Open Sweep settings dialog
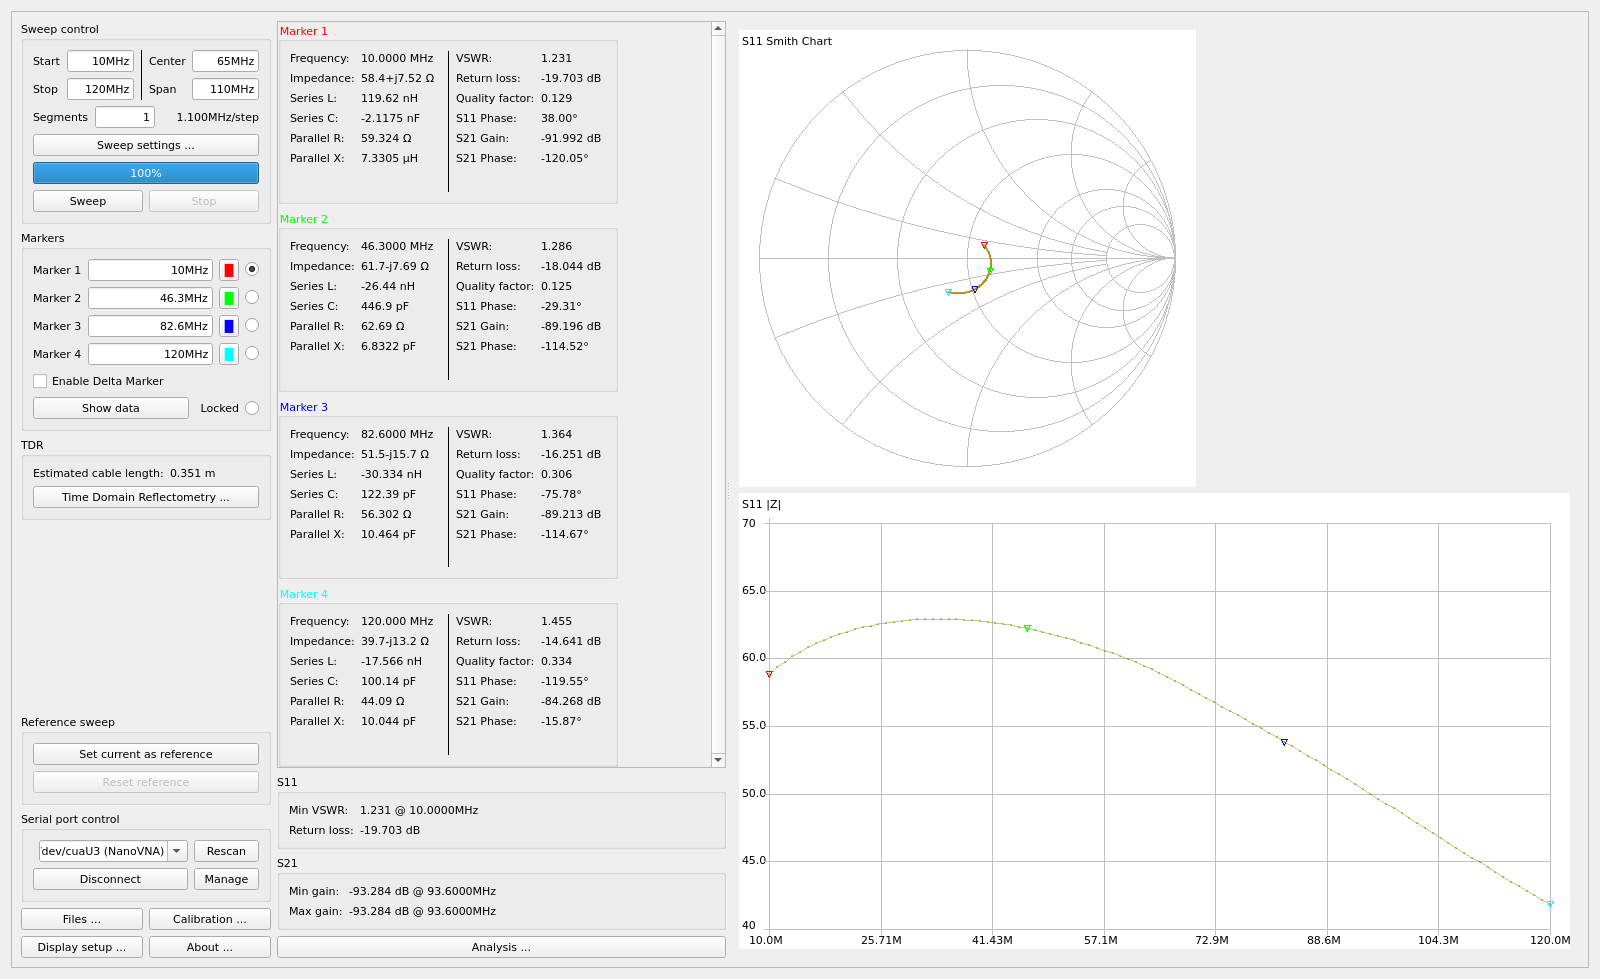The height and width of the screenshot is (979, 1600). coord(146,145)
